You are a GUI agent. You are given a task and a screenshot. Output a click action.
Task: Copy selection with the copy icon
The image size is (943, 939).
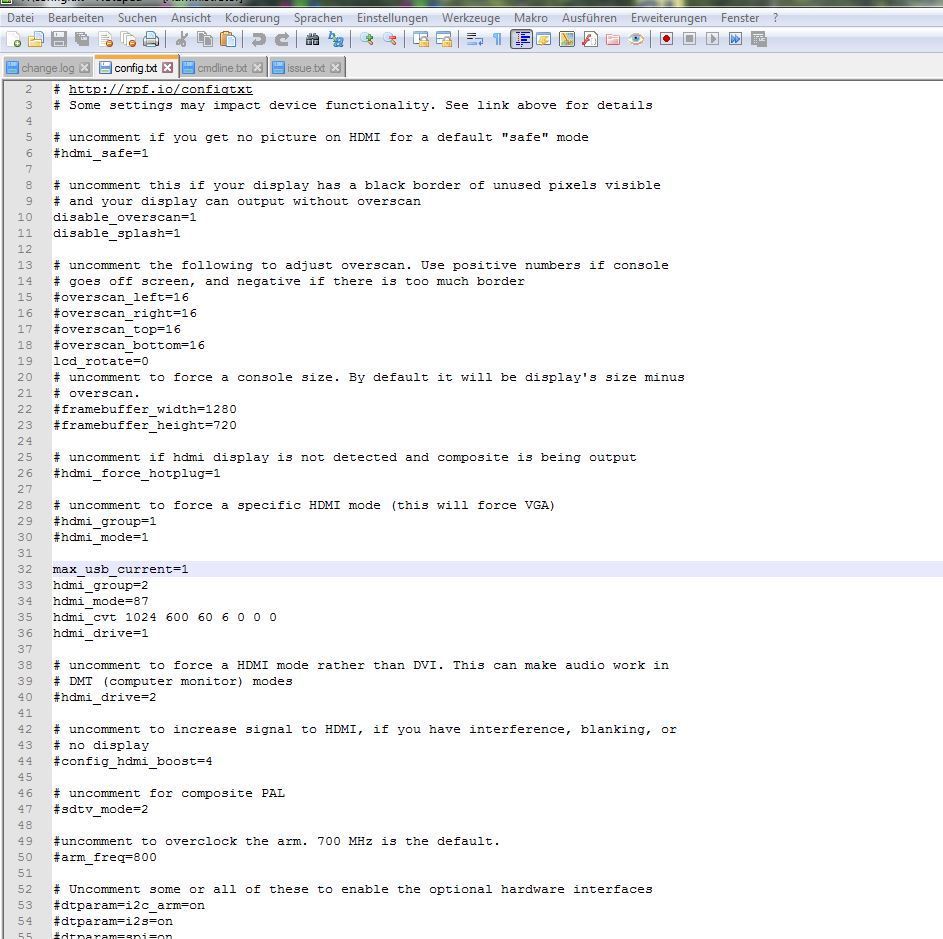[x=205, y=40]
